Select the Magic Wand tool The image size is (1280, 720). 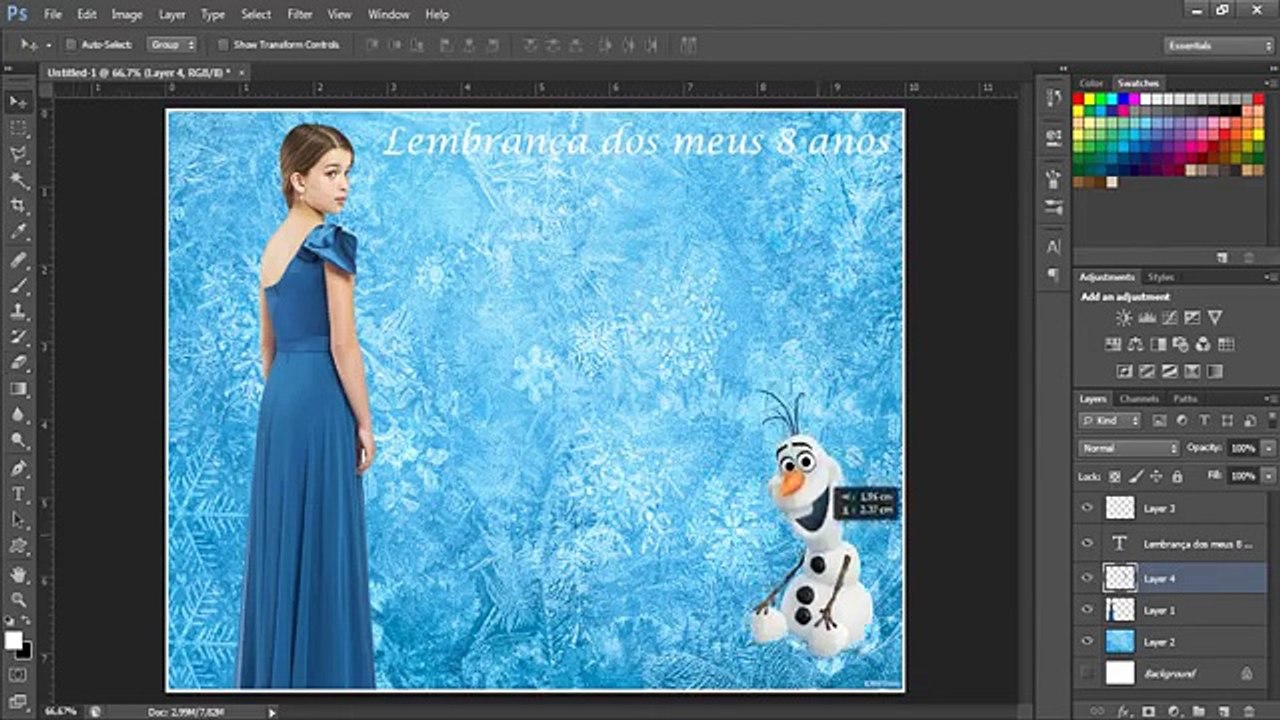pos(18,180)
